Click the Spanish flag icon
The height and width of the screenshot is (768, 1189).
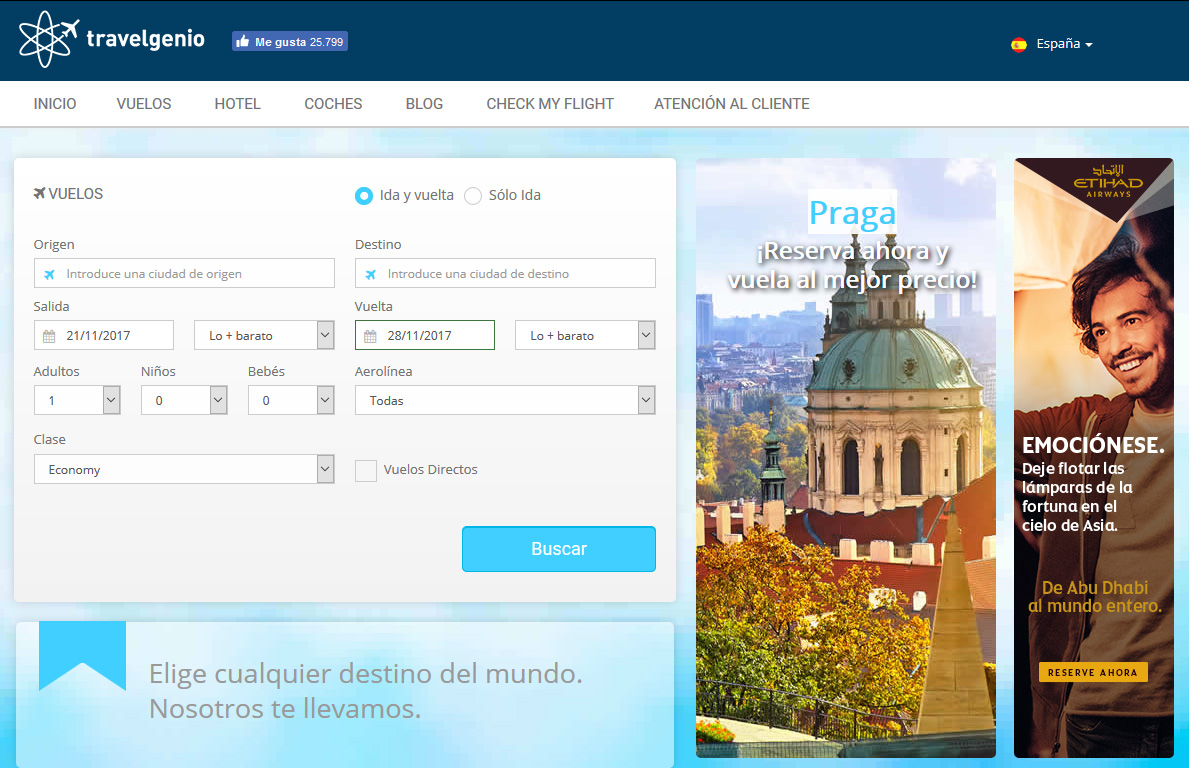click(x=1019, y=44)
